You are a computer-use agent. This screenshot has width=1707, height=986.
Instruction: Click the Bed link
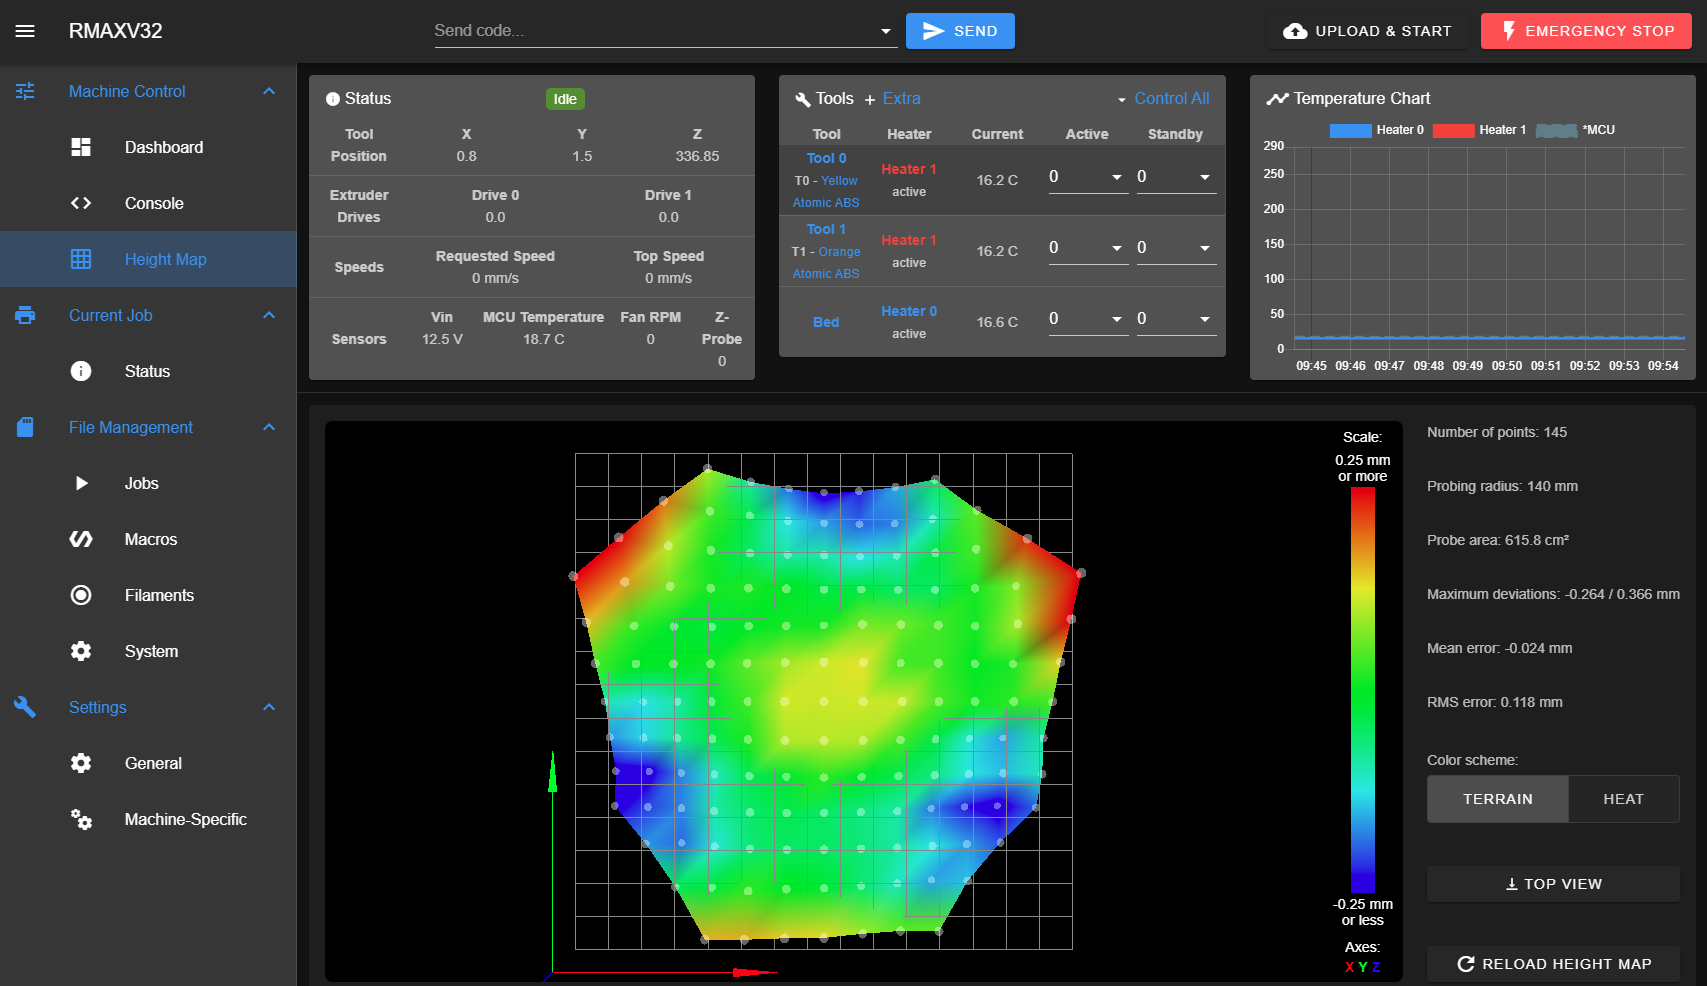(826, 322)
